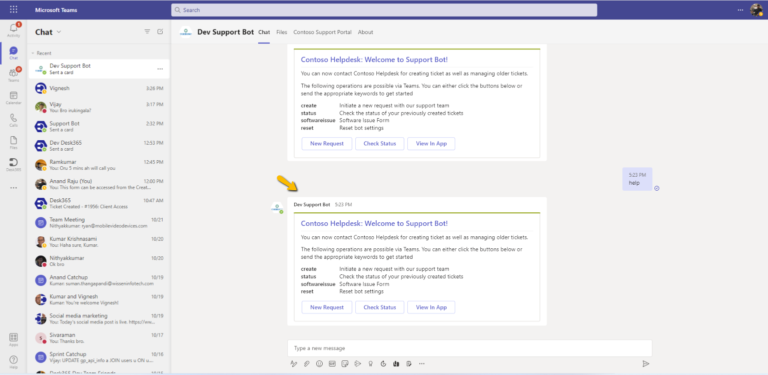Open the sticker picker

click(x=345, y=363)
